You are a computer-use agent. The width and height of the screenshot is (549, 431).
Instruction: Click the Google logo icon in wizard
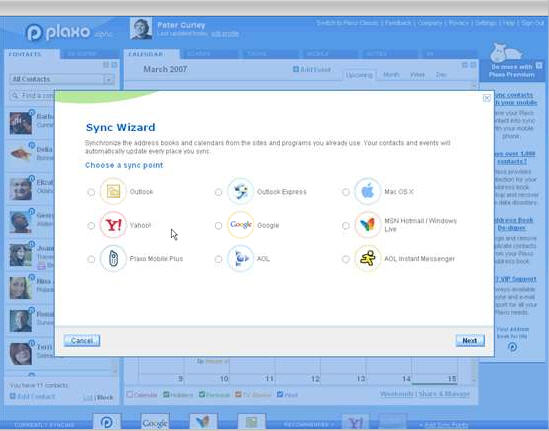(241, 225)
